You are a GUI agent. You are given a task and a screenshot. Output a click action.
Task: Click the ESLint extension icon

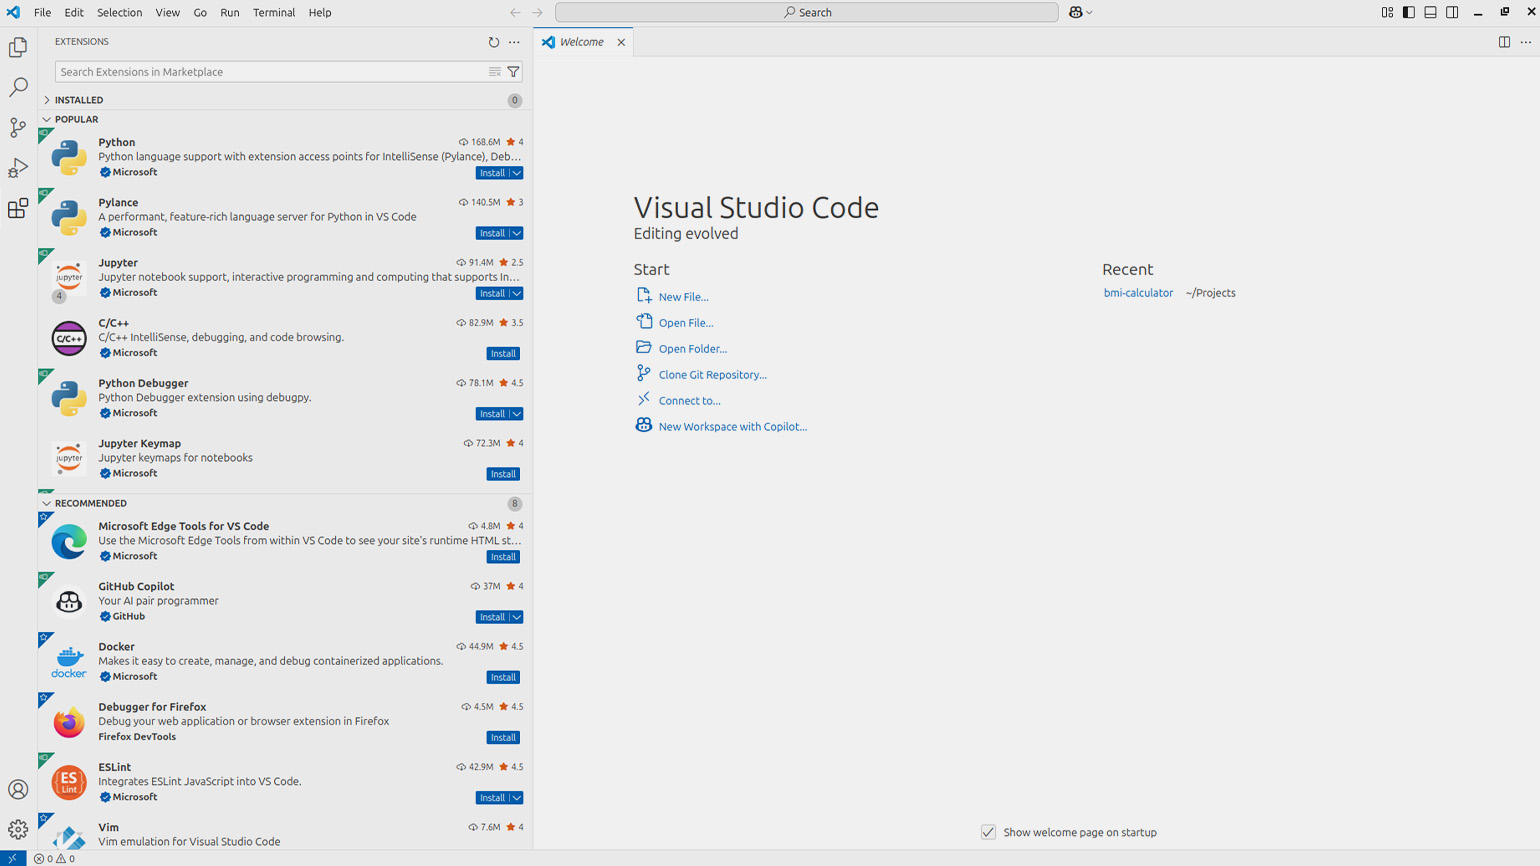click(69, 782)
